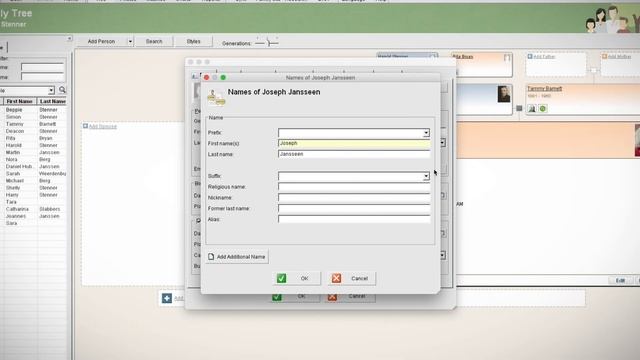
Task: Select Catharina Stabbers in the people list
Action: [x=33, y=209]
